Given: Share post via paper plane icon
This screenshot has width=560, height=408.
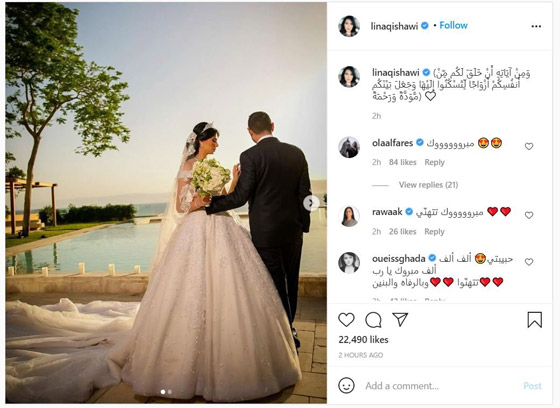Looking at the screenshot, I should (x=400, y=319).
